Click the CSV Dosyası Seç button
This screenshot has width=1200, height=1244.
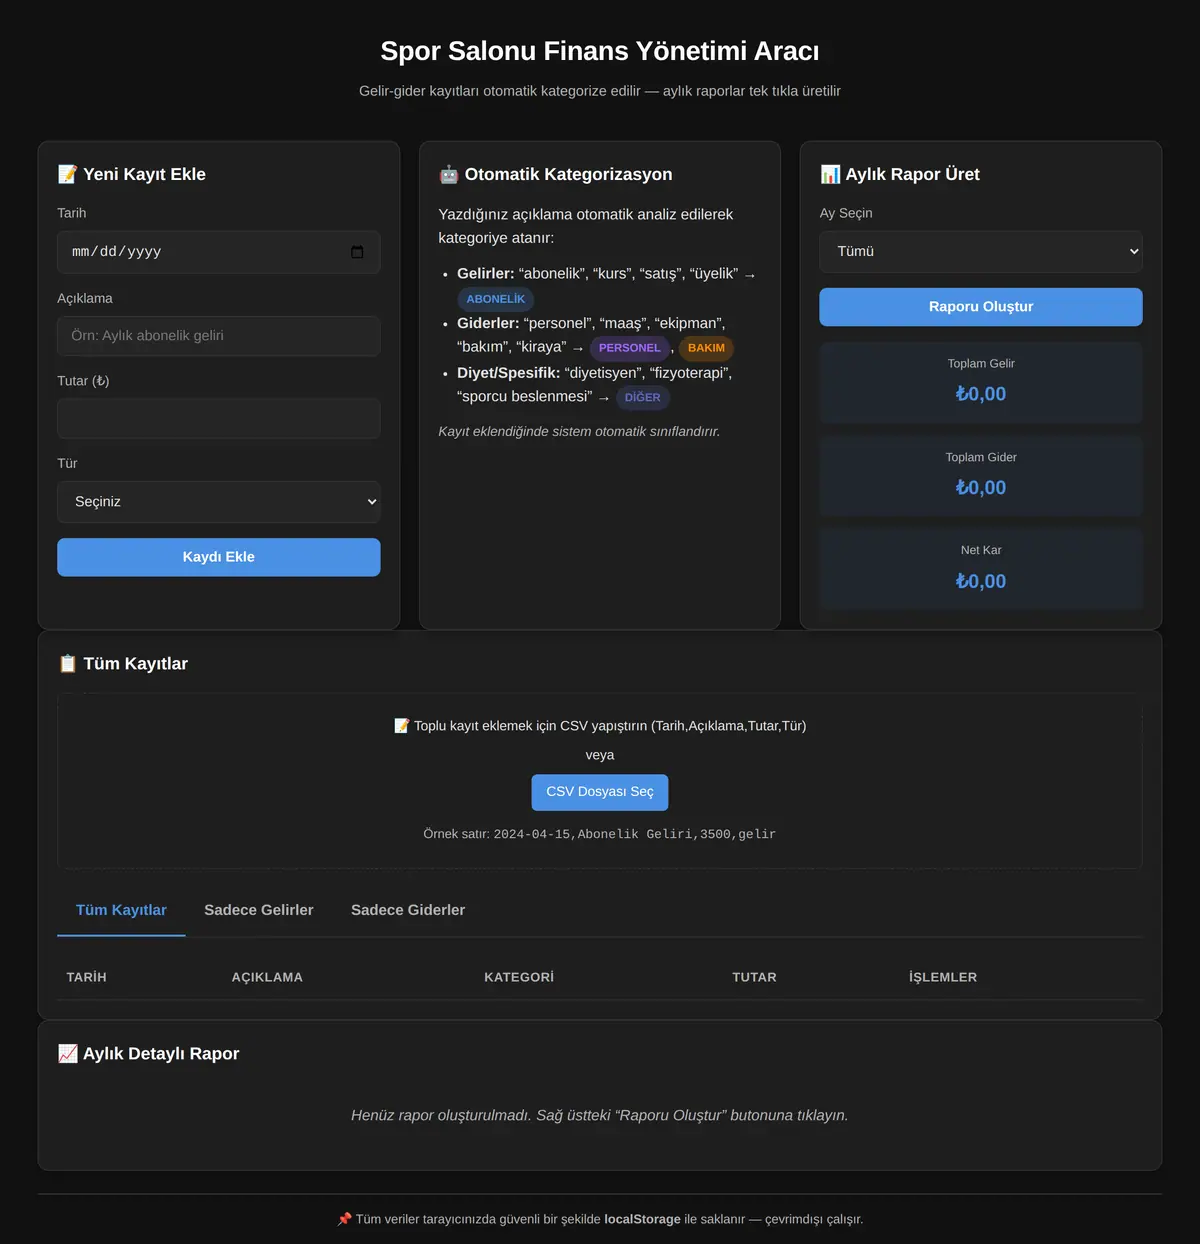600,792
